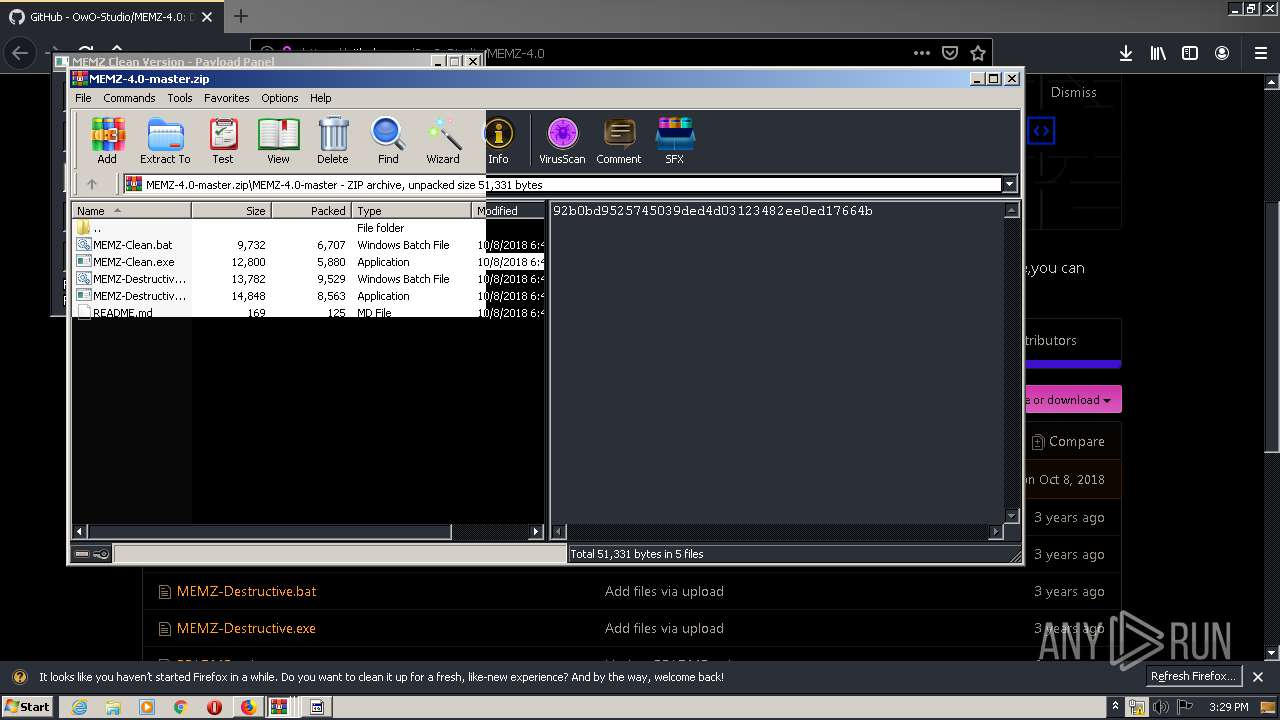Sort by the Packed column header
This screenshot has height=720, width=1280.
coord(311,210)
